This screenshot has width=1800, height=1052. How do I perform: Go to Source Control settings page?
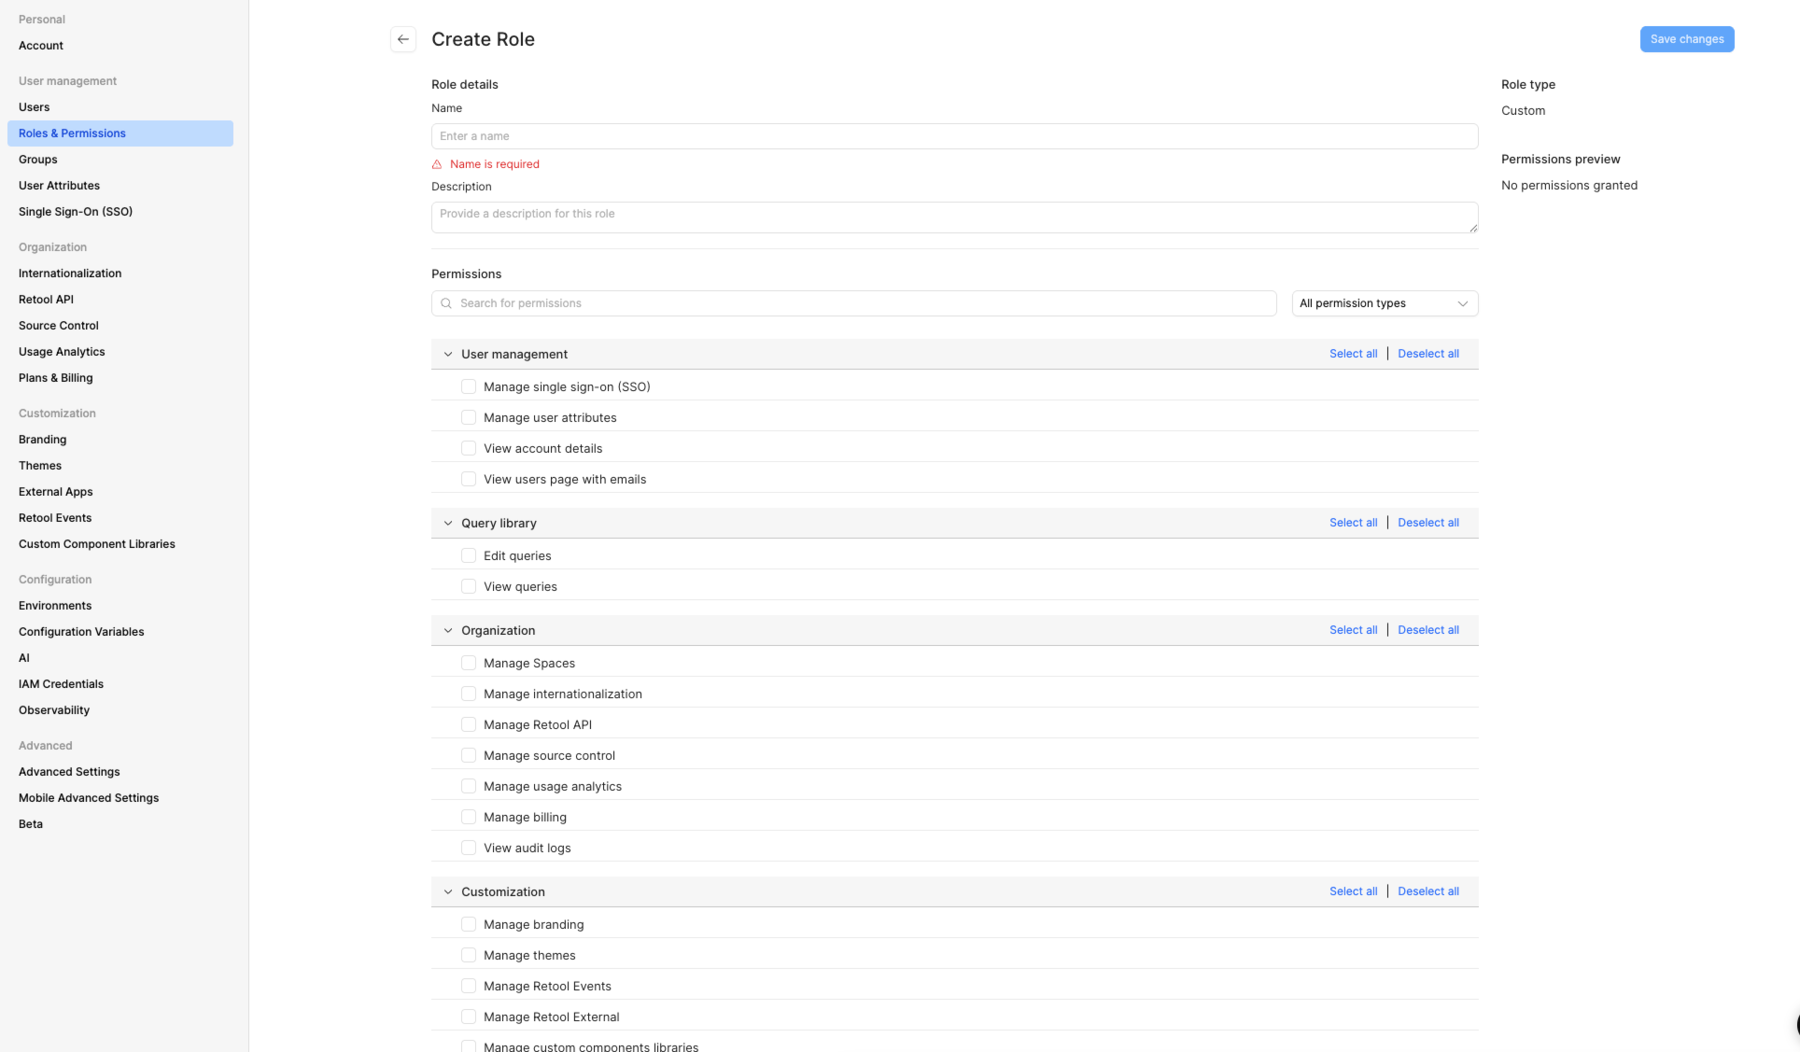click(x=58, y=325)
